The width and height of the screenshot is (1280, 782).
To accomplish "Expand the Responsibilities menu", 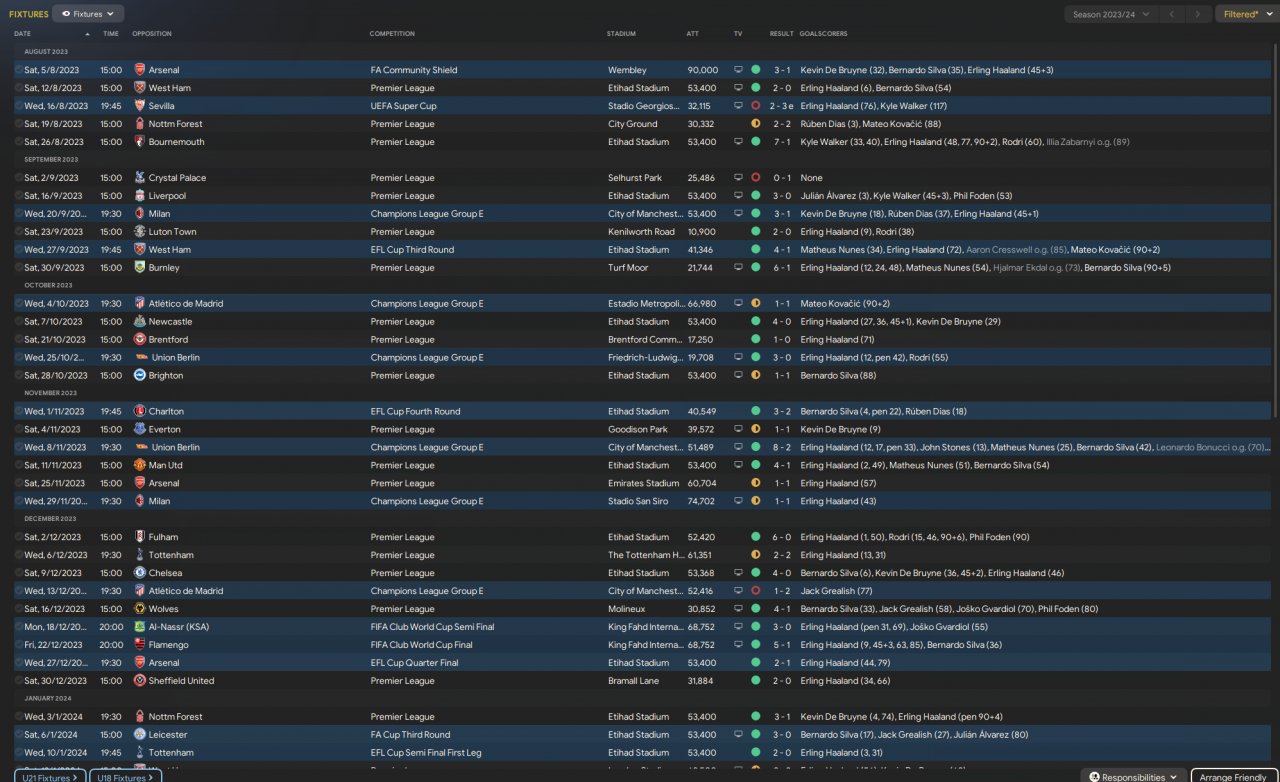I will (x=1134, y=777).
